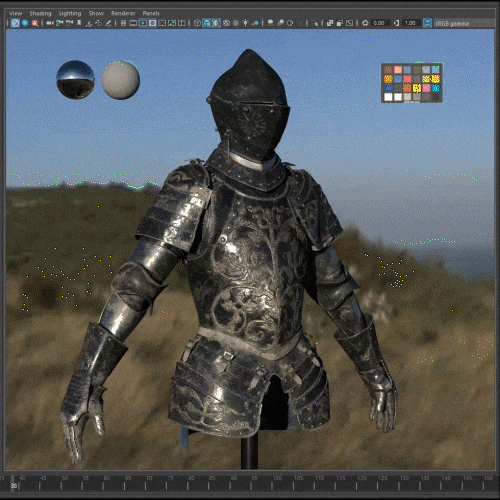Open the sRGB gamma dropdown
Image resolution: width=500 pixels, height=500 pixels.
coord(464,23)
